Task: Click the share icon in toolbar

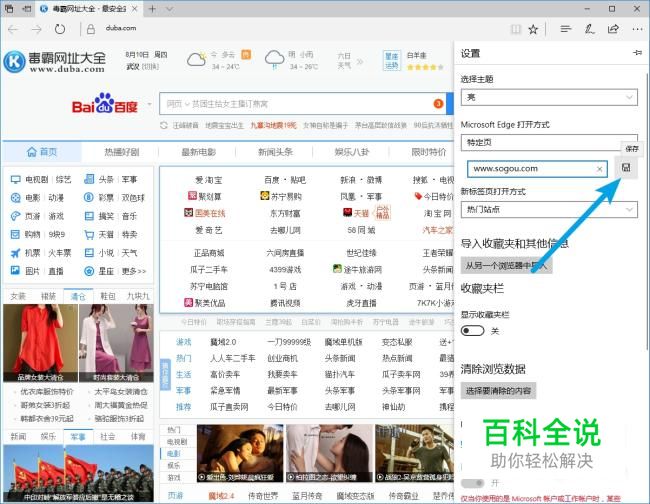Action: 613,29
